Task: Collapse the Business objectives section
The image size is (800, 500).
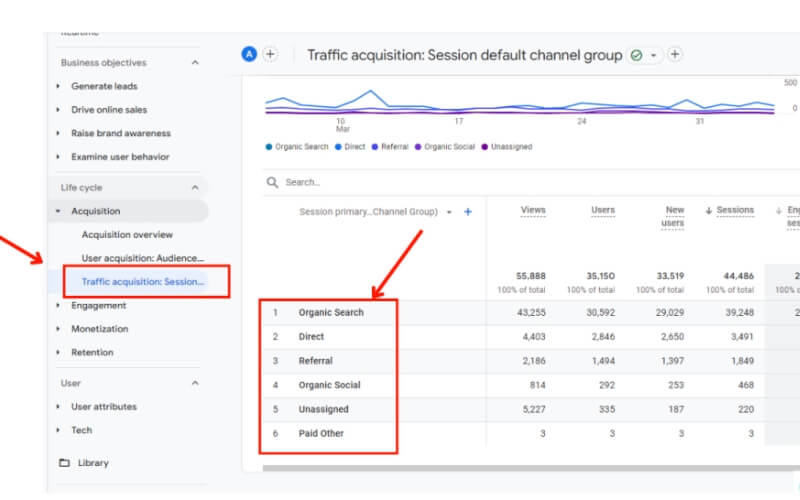Action: point(195,62)
